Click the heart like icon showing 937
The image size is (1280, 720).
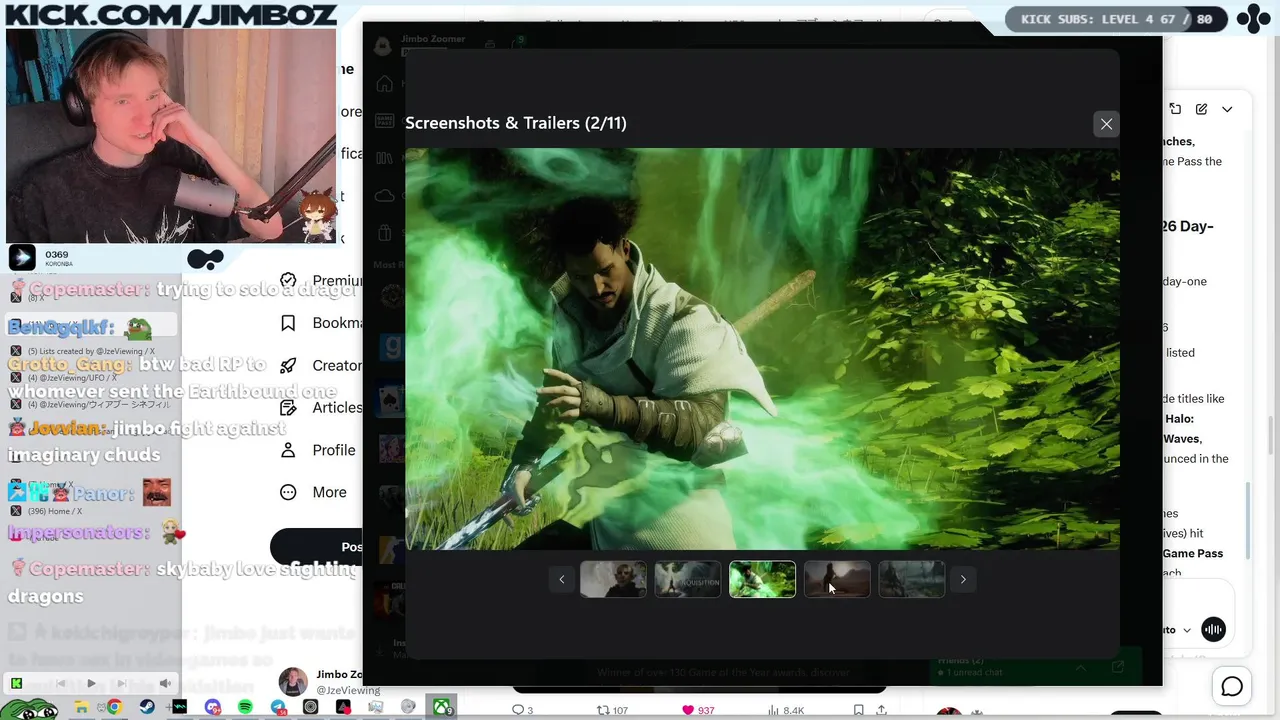pos(688,710)
